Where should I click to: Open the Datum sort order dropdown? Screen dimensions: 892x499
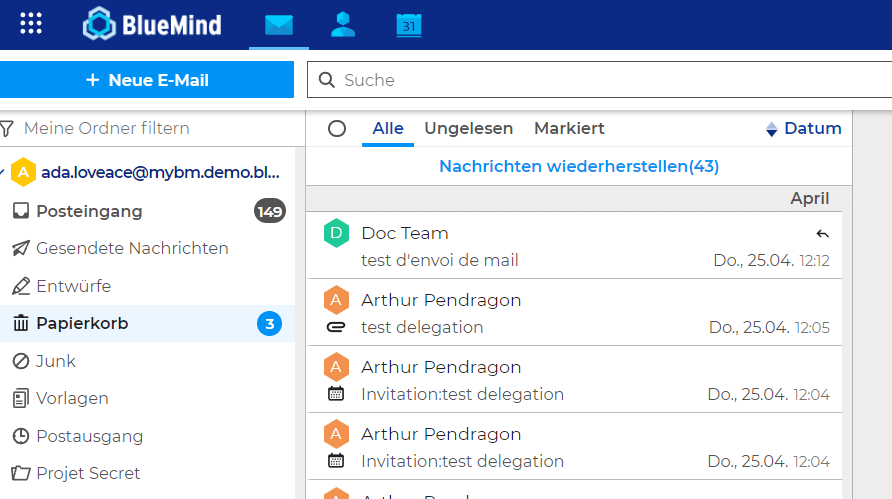click(x=804, y=128)
